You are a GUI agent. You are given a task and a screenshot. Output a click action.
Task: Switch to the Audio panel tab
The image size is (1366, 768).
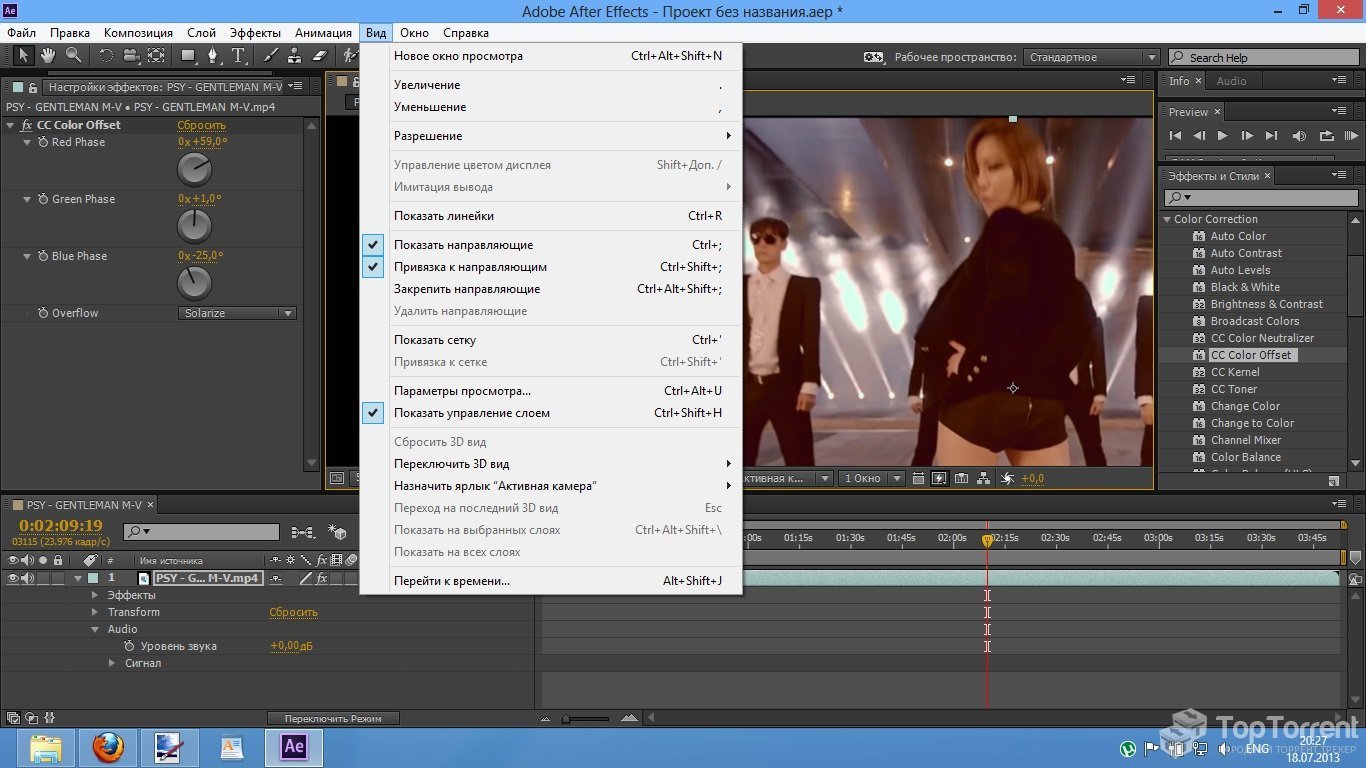point(1231,81)
